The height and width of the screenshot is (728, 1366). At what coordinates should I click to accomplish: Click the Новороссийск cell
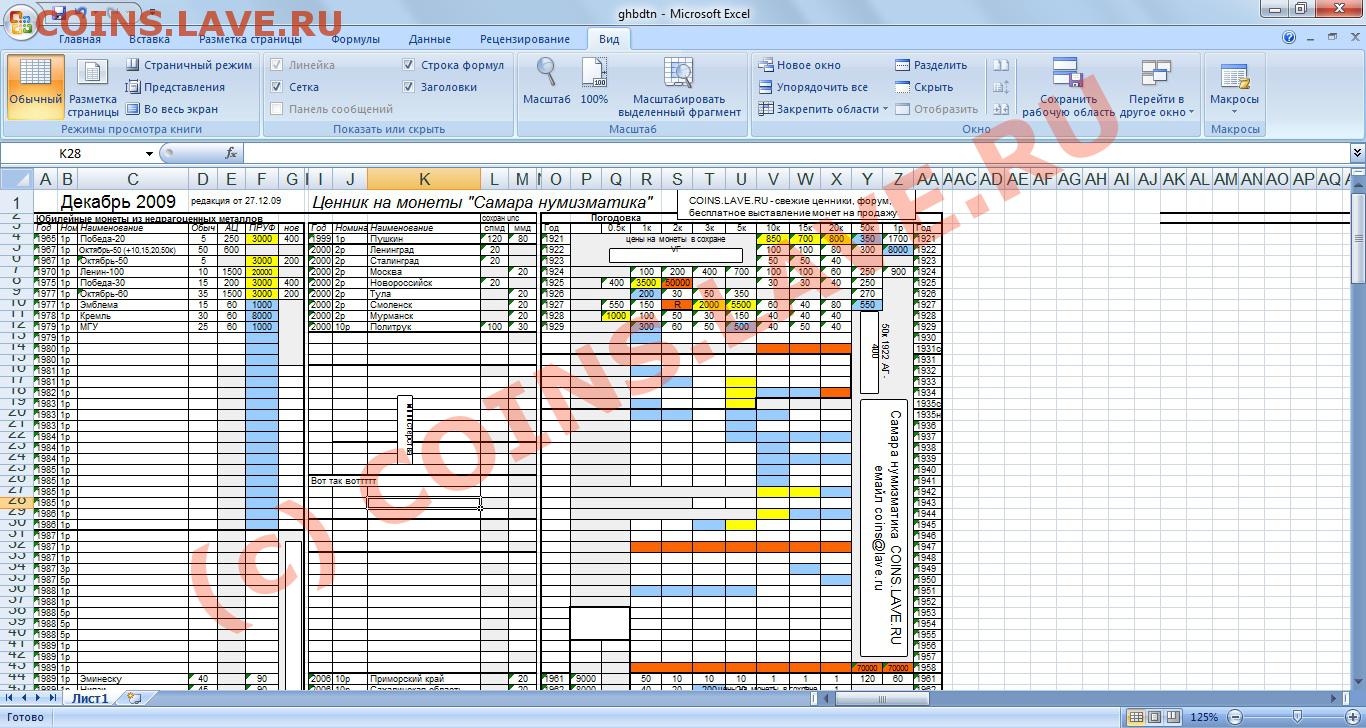pyautogui.click(x=424, y=283)
